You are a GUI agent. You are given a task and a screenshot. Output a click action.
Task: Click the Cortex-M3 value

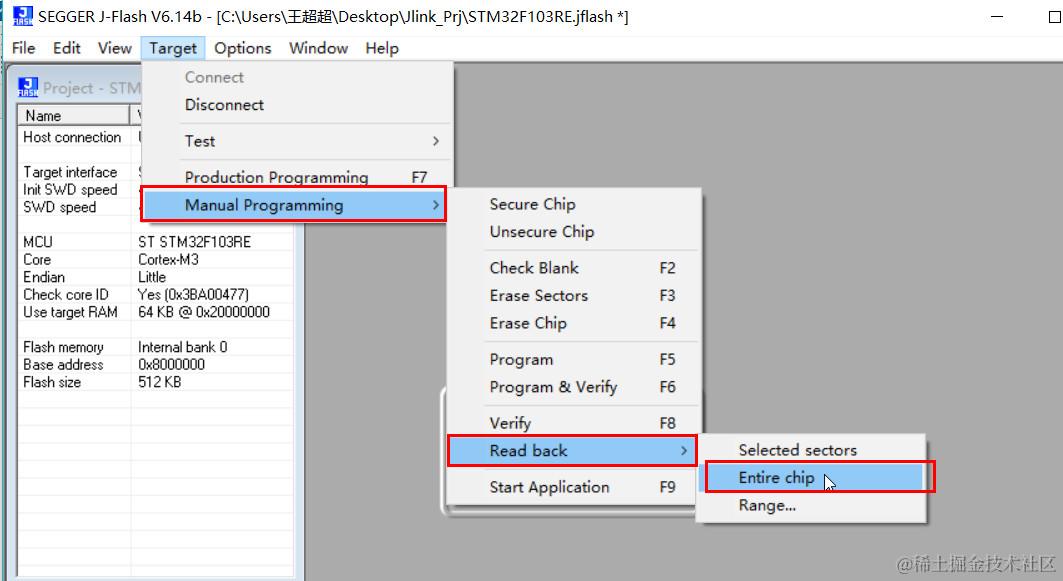168,260
